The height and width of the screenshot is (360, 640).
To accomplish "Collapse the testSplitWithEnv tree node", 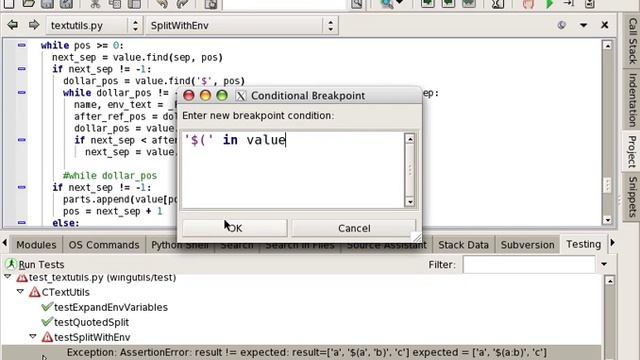I will point(33,337).
